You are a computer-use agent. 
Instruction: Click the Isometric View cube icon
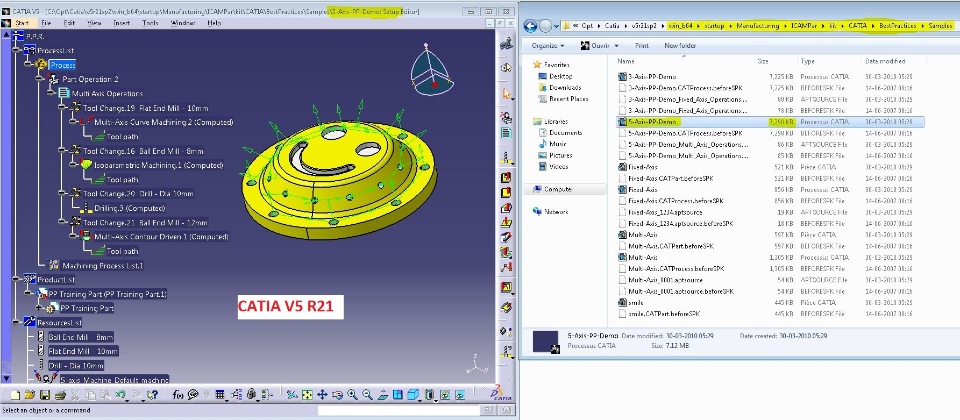tap(412, 395)
